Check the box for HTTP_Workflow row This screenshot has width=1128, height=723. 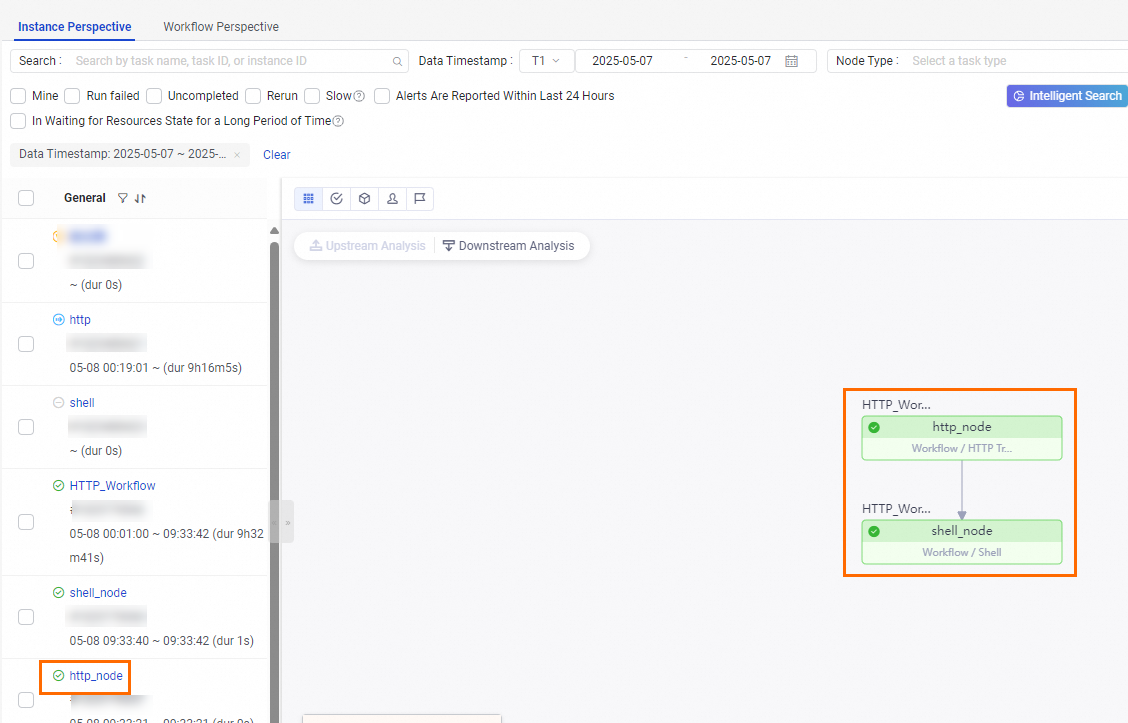point(26,522)
